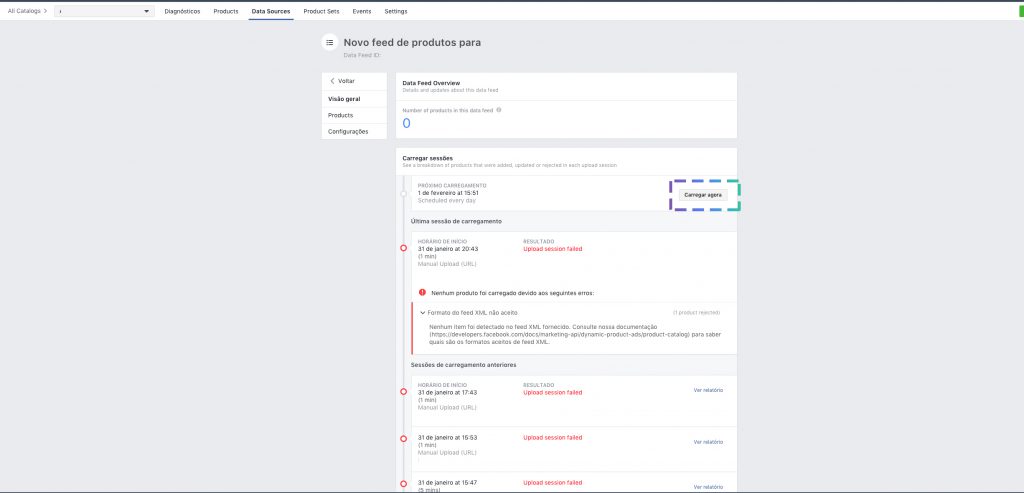Collapse the 'Formato do feed XML não aceito' error
The height and width of the screenshot is (493, 1024).
(x=423, y=313)
